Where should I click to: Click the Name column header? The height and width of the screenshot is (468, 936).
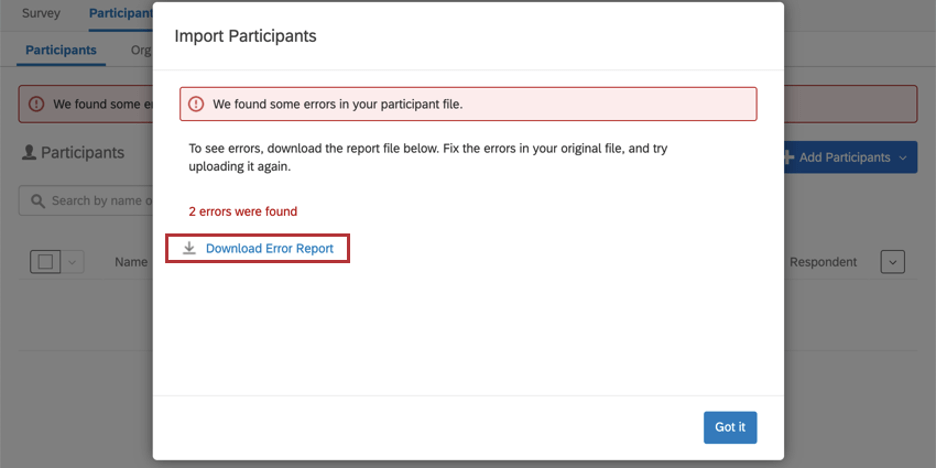tap(131, 262)
